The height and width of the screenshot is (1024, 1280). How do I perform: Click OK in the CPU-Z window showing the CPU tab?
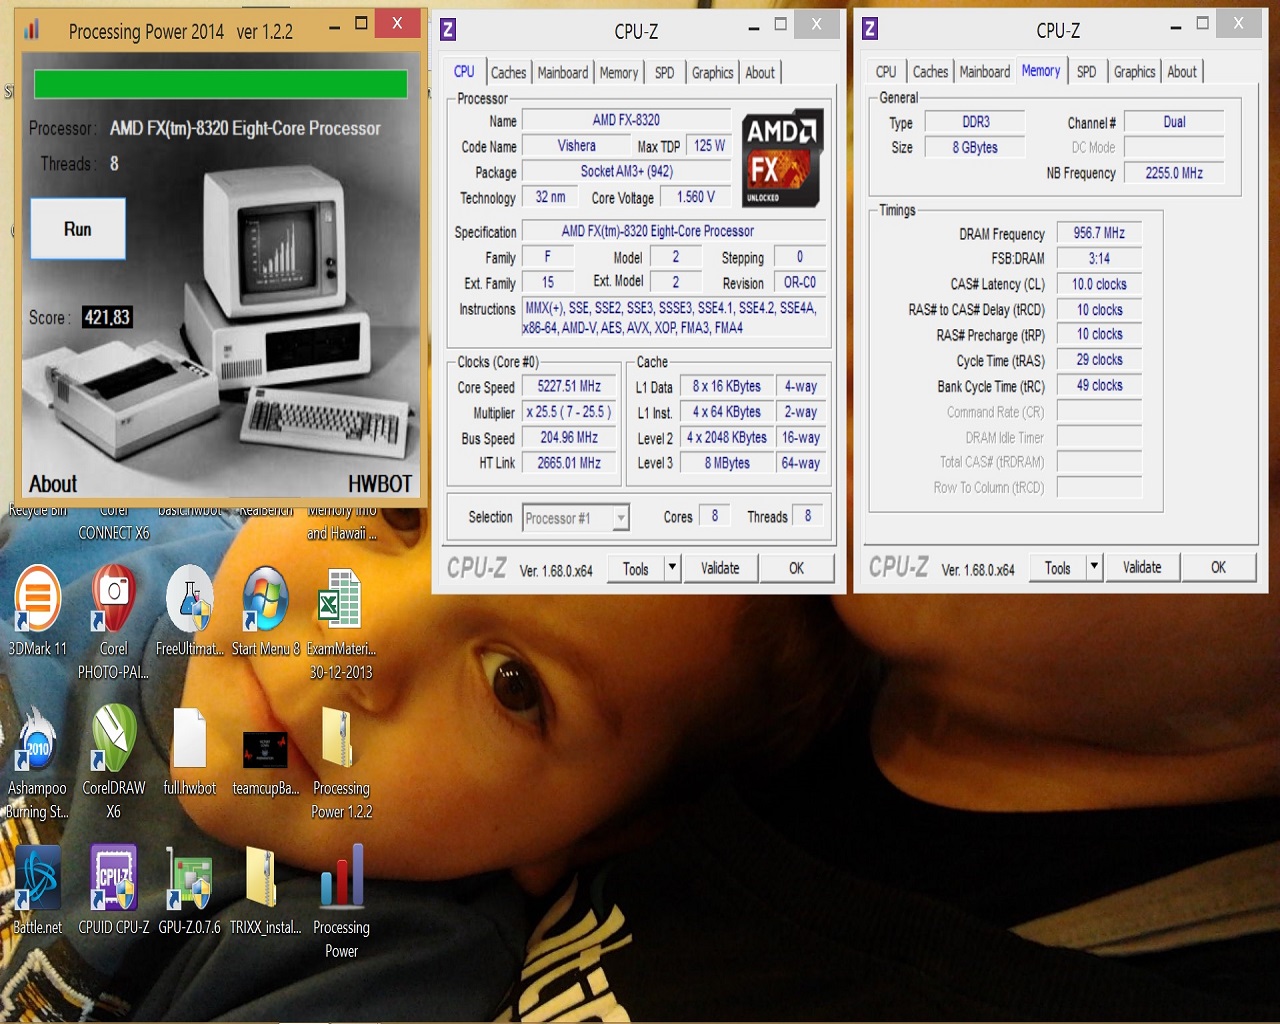point(797,568)
